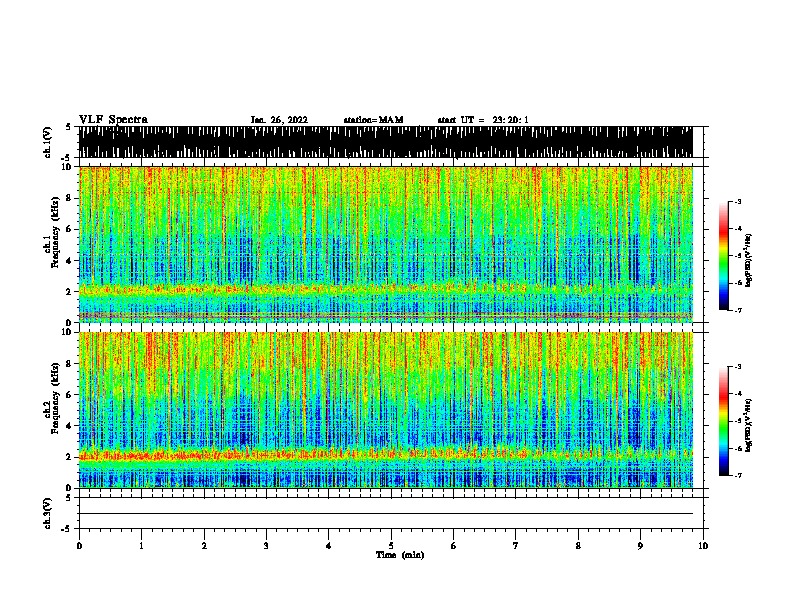Click the red 2 kHz band in ch.2 spectrogram
792x612 pixels.
(386, 455)
